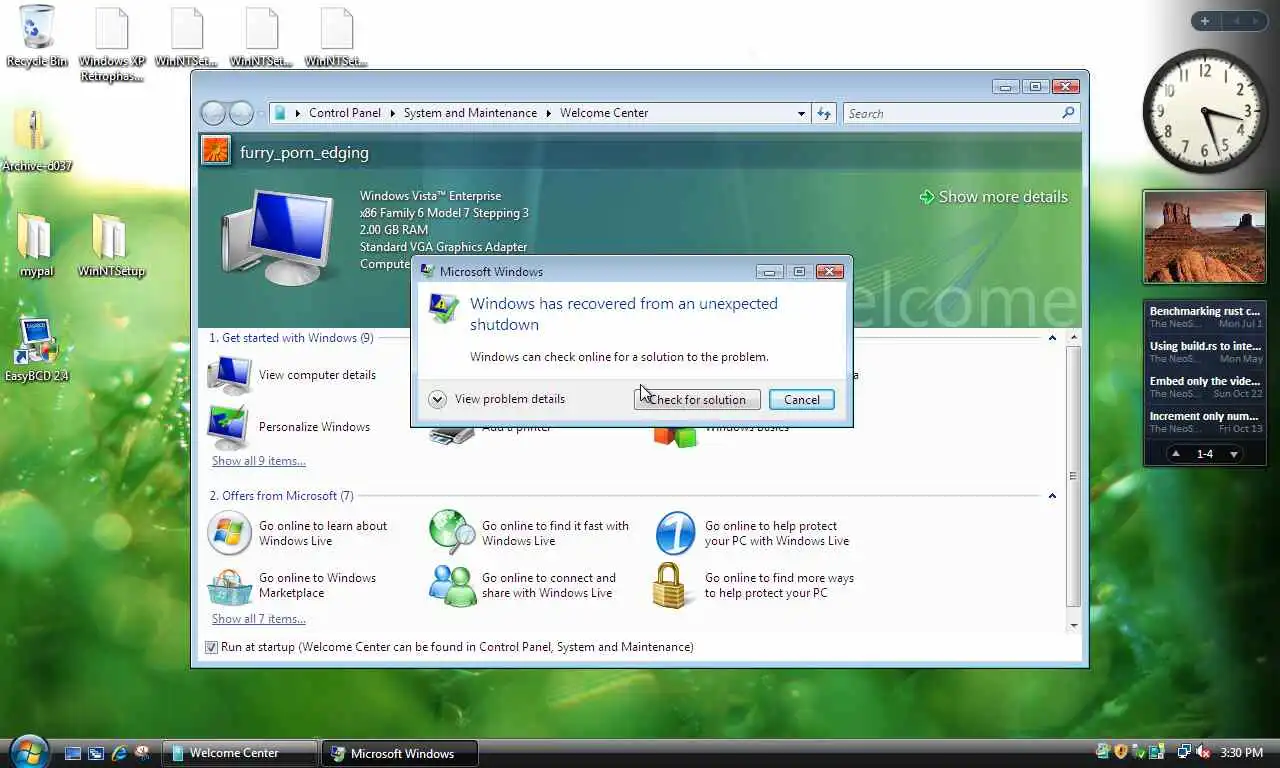Viewport: 1280px width, 768px height.
Task: Select the Windows XP Retrophas... file icon
Action: pyautogui.click(x=112, y=44)
